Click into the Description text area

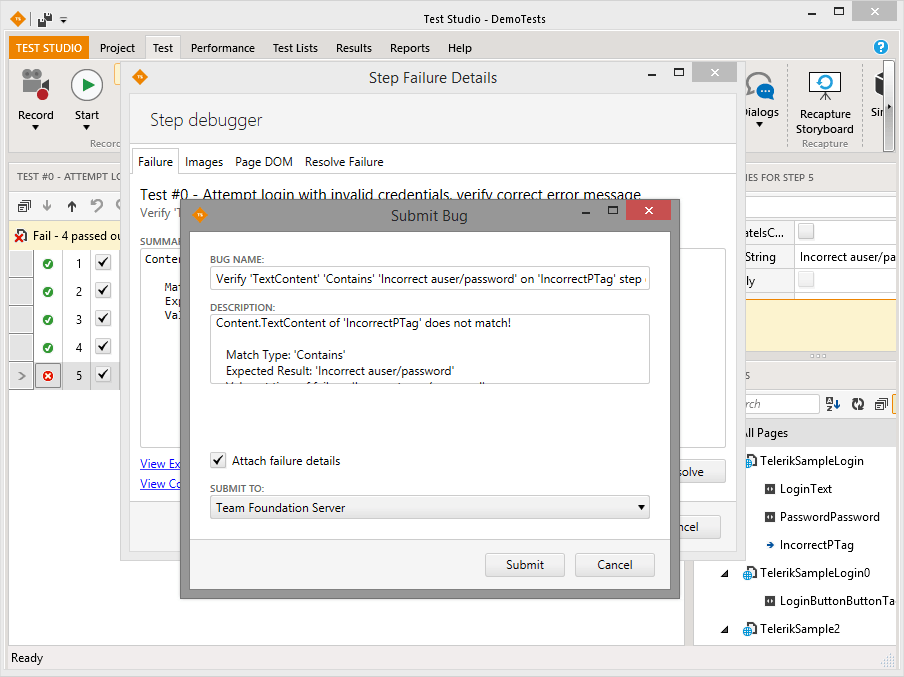point(430,349)
